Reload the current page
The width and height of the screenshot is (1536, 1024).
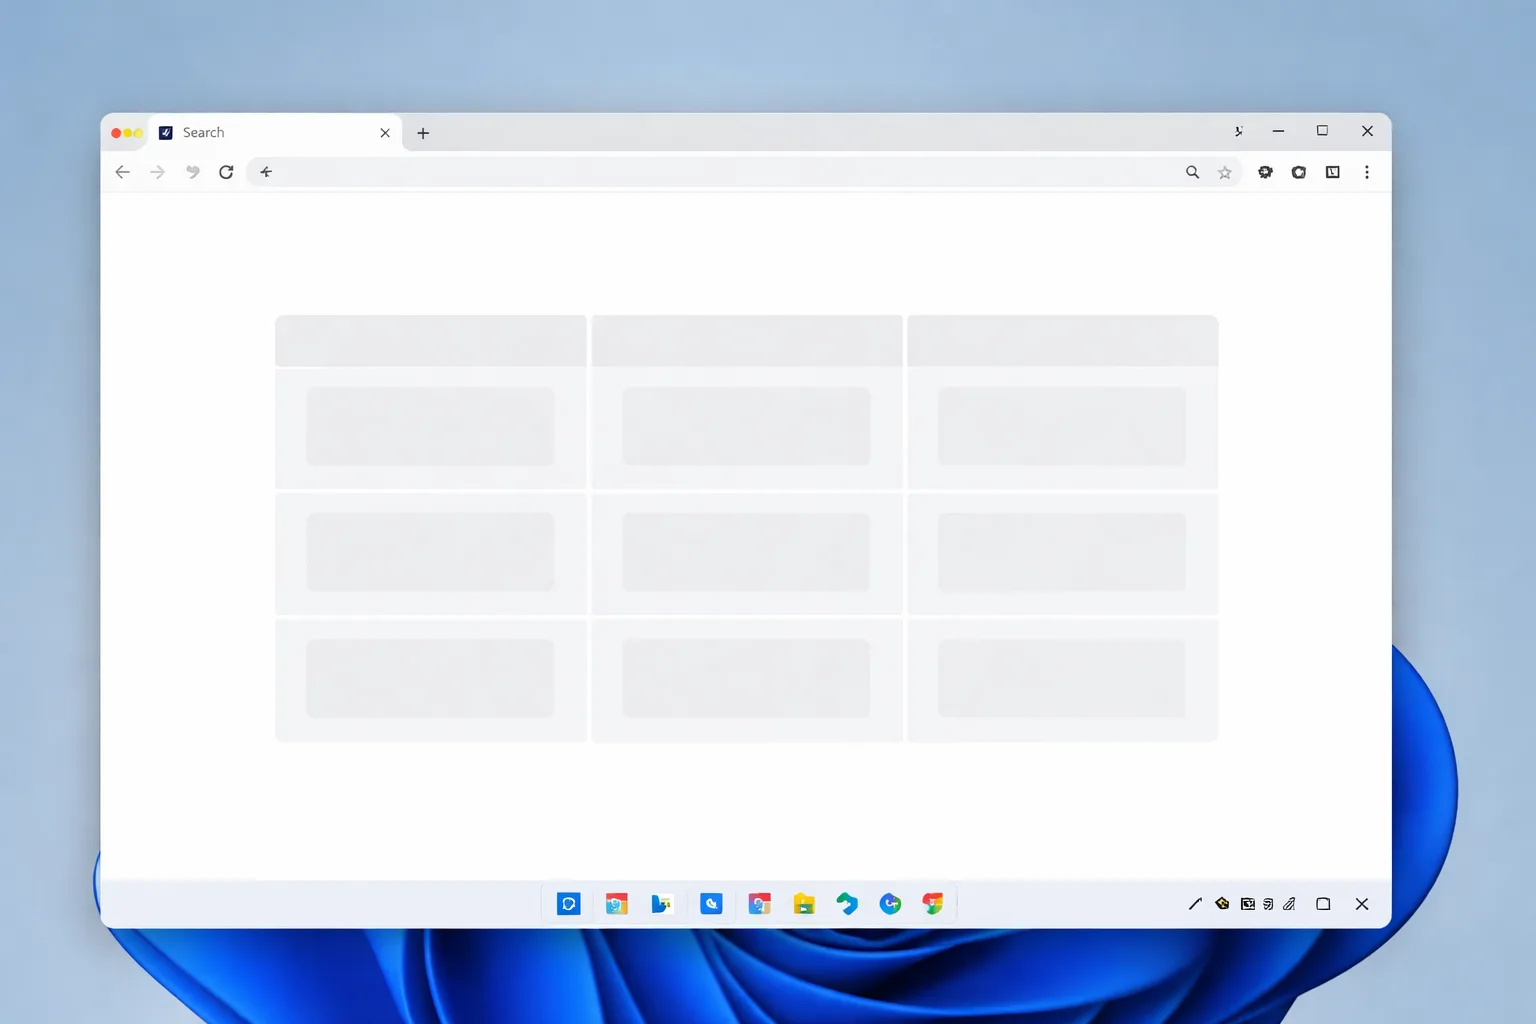pos(226,172)
